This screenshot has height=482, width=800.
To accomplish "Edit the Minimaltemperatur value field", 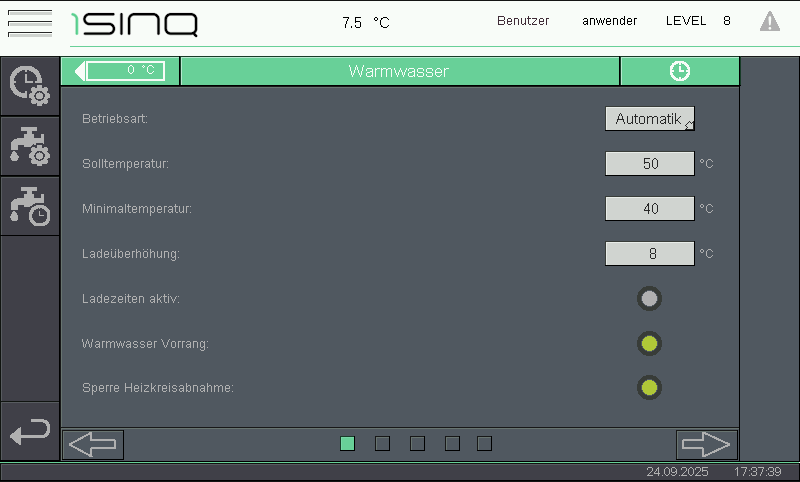I will (x=649, y=208).
